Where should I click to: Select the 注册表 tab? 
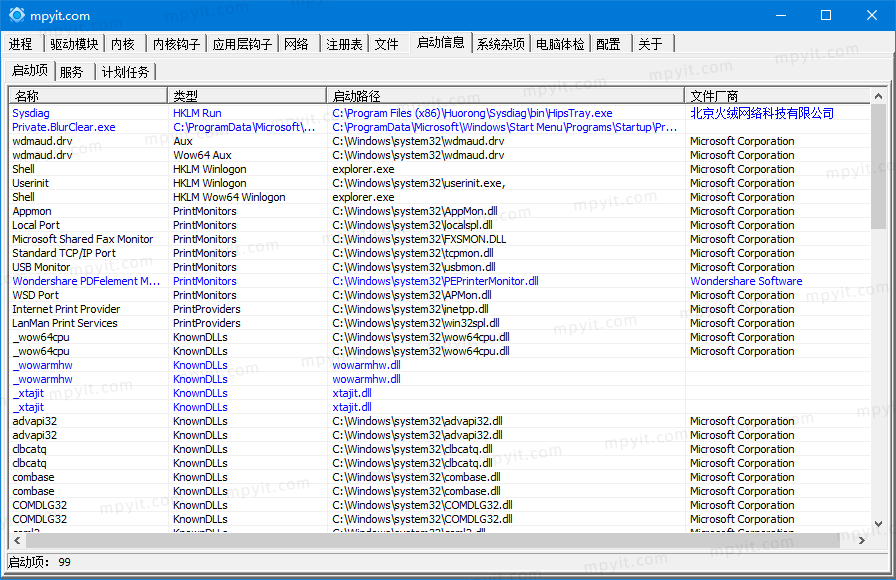point(344,44)
